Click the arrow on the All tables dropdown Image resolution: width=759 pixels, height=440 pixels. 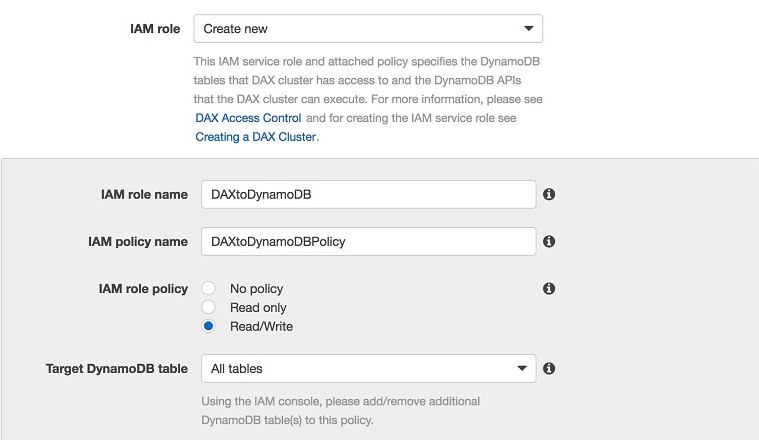pyautogui.click(x=521, y=369)
